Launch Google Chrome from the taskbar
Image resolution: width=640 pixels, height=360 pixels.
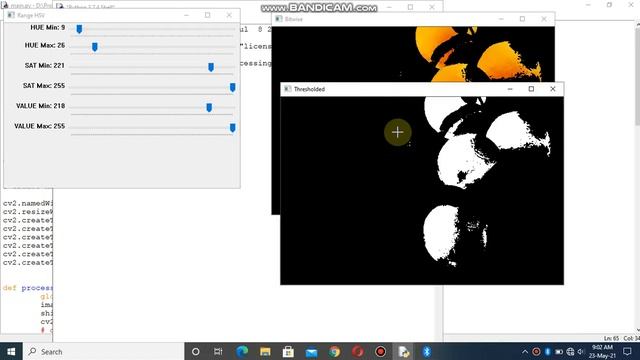pos(335,351)
